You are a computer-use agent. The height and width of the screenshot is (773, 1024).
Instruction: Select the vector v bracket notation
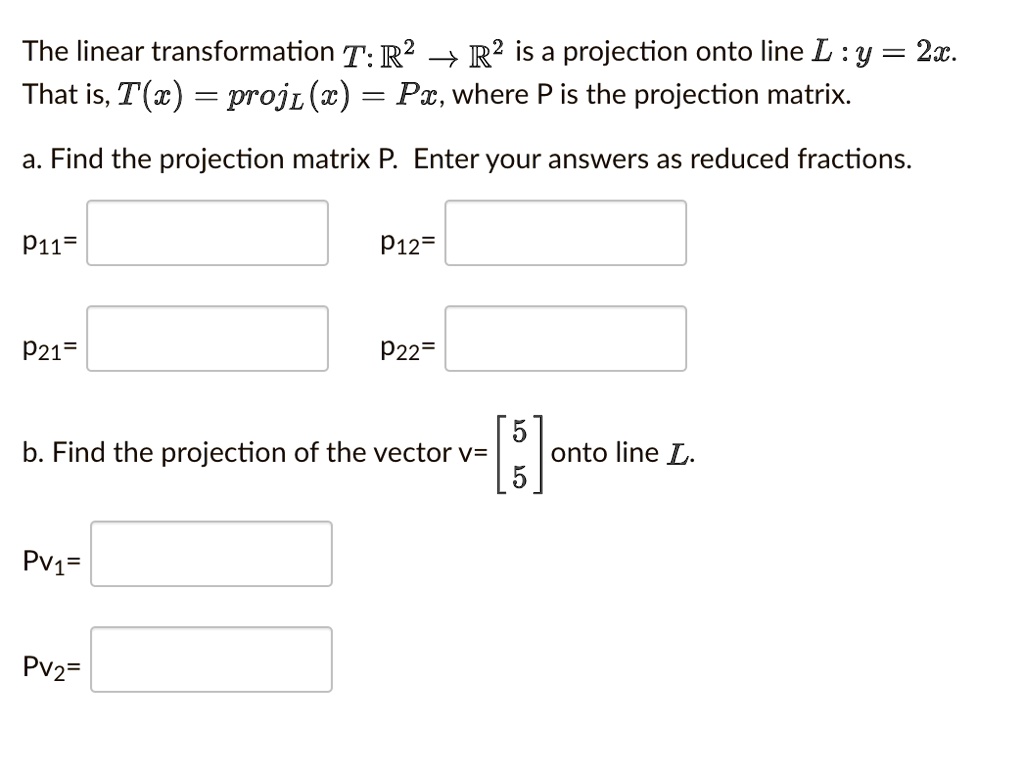pos(518,452)
